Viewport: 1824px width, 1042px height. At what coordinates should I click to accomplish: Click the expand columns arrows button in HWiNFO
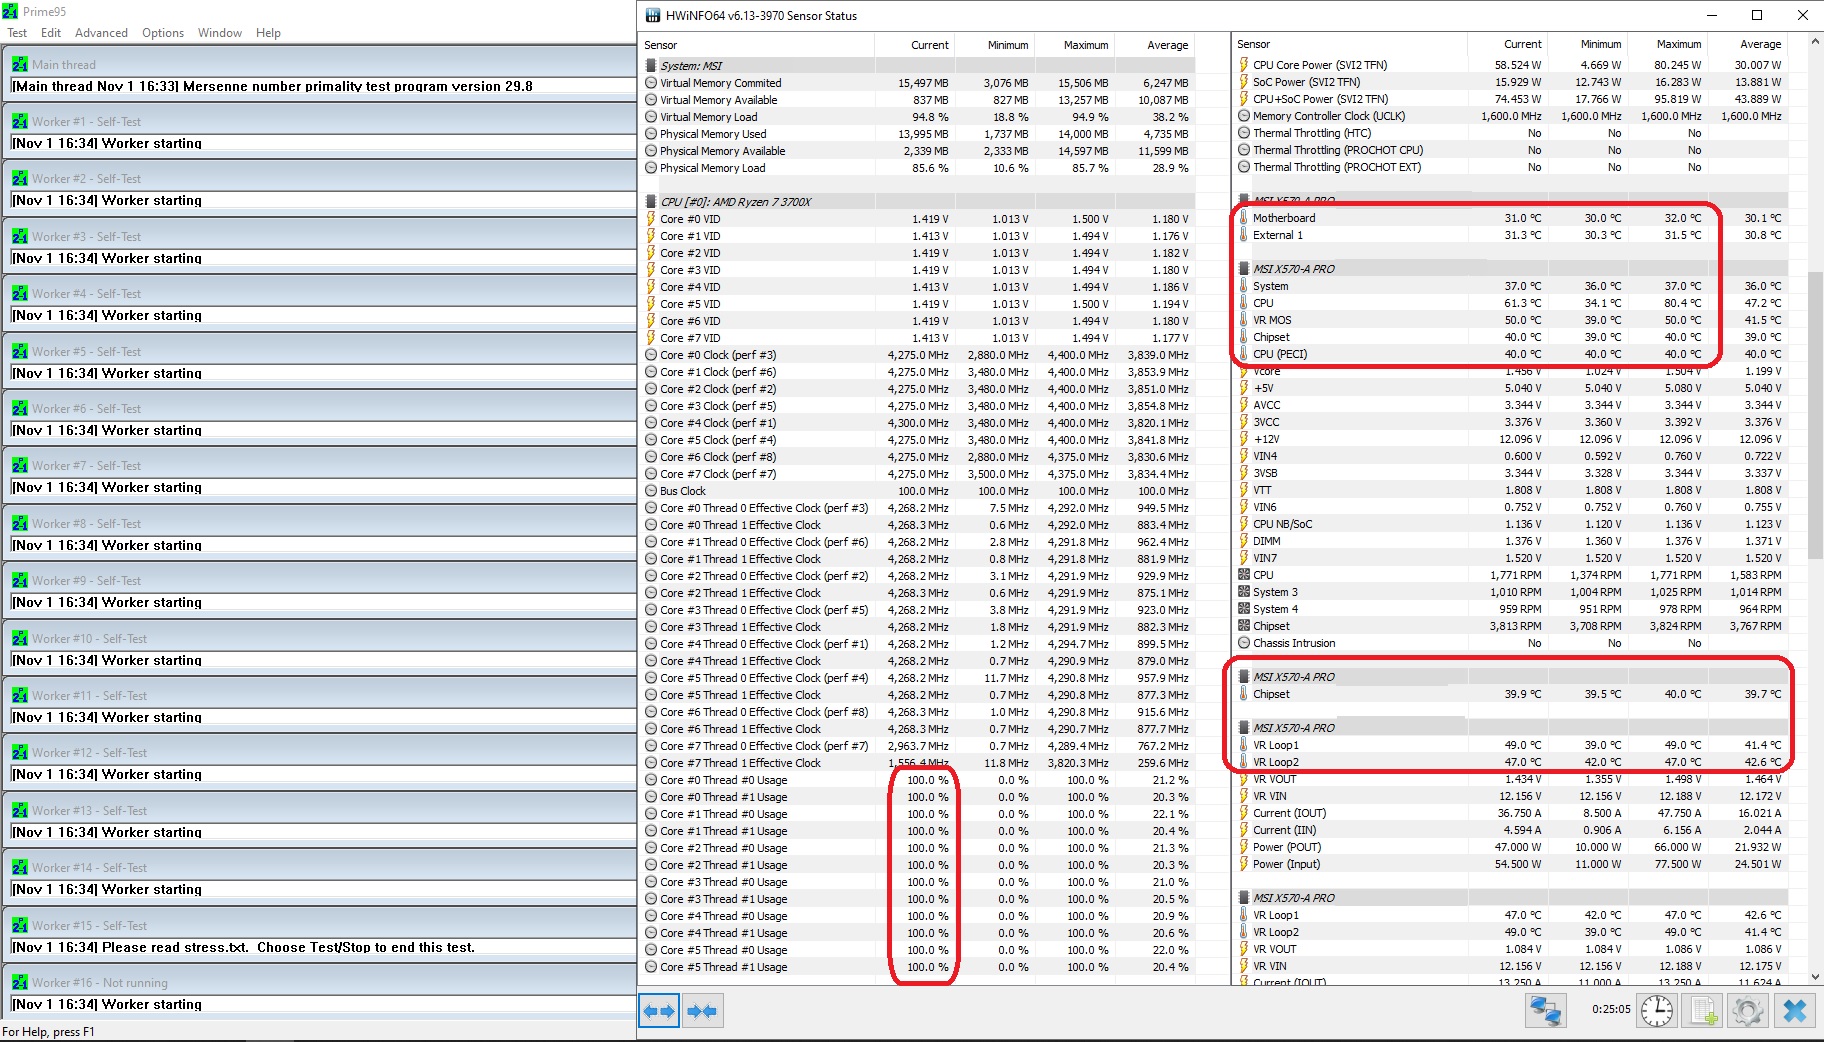[x=659, y=1011]
